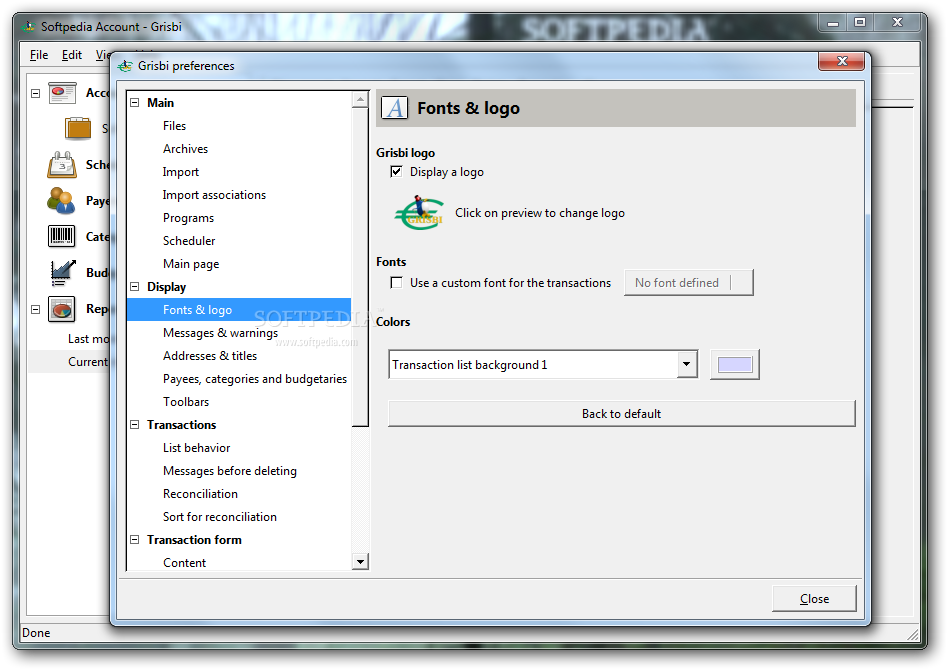Select Files in preferences tree

click(174, 126)
